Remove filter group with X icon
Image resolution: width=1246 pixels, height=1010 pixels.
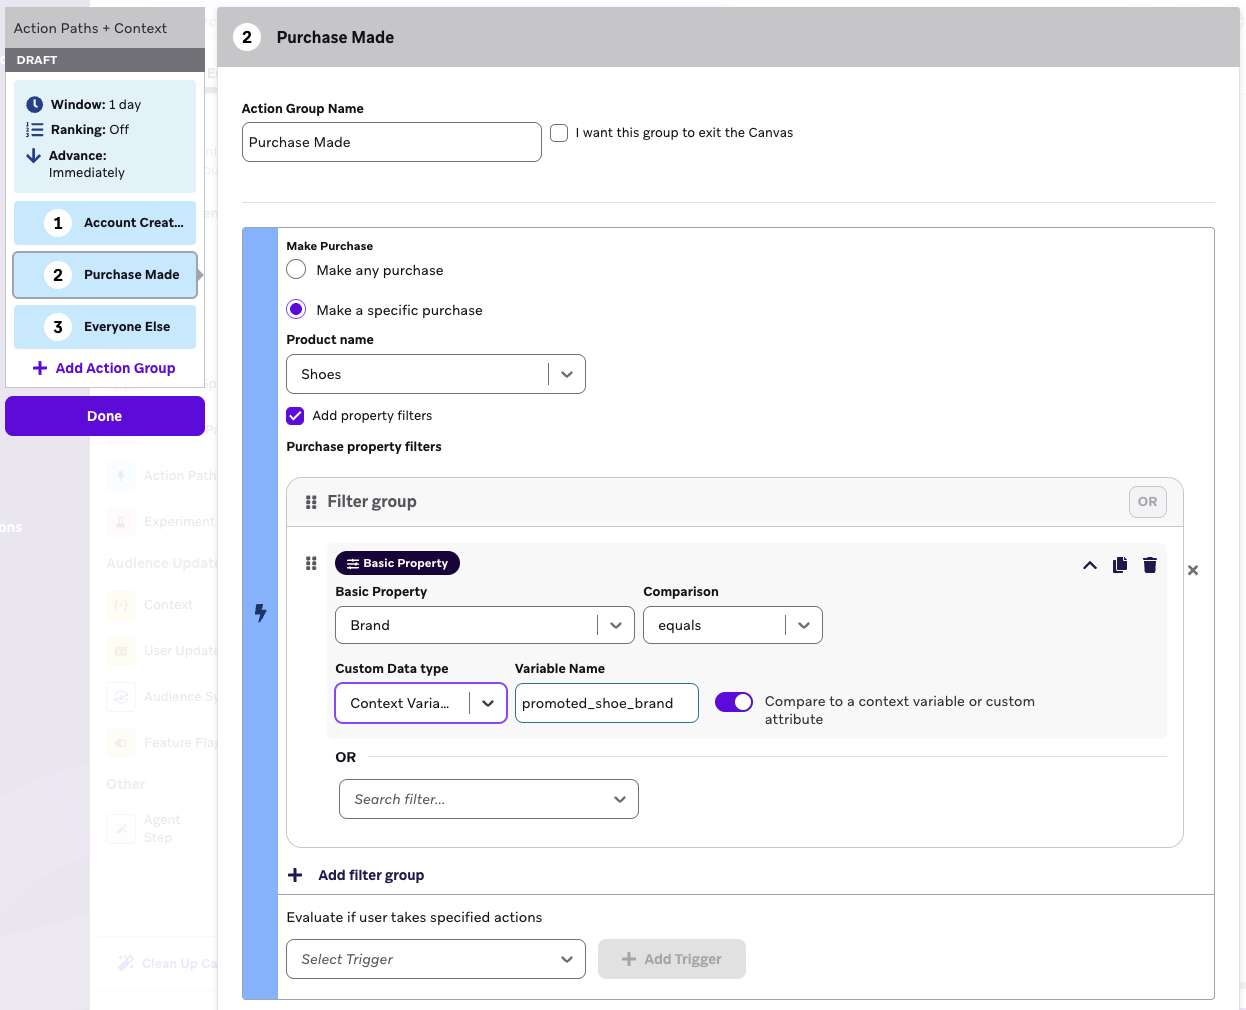click(x=1192, y=570)
